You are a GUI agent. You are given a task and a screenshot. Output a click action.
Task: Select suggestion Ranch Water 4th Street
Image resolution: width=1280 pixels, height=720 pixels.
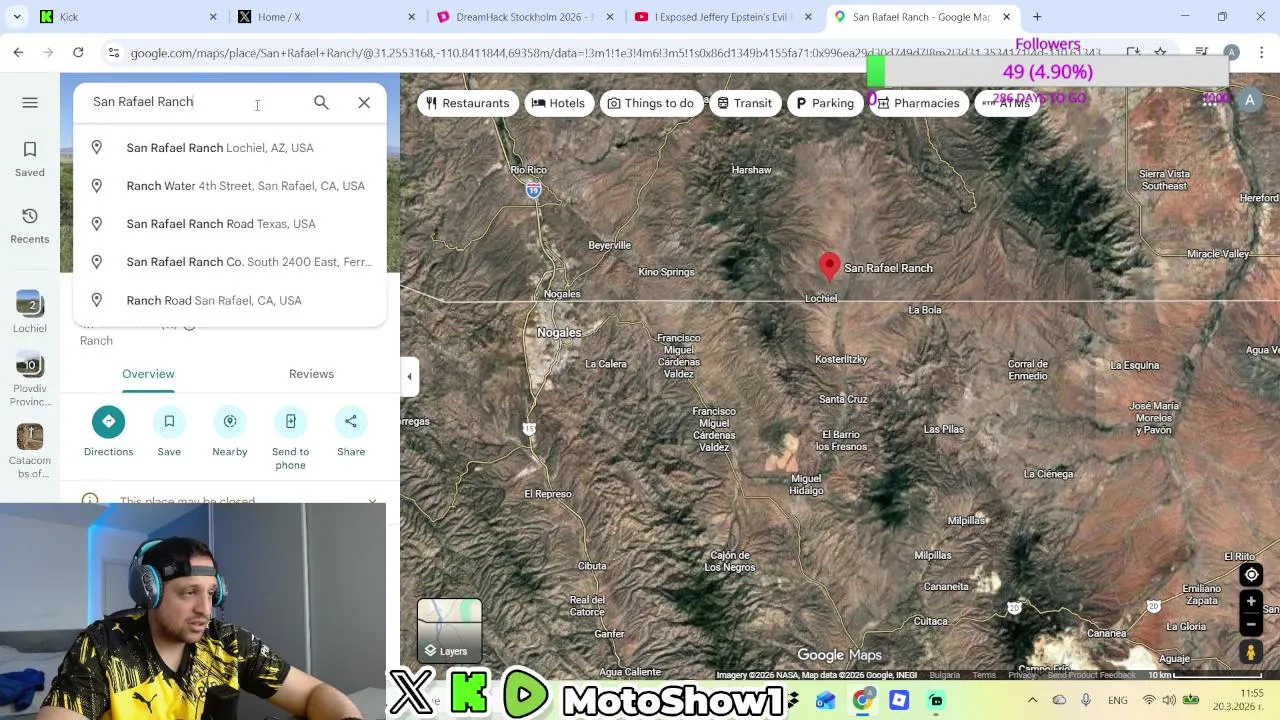[230, 186]
